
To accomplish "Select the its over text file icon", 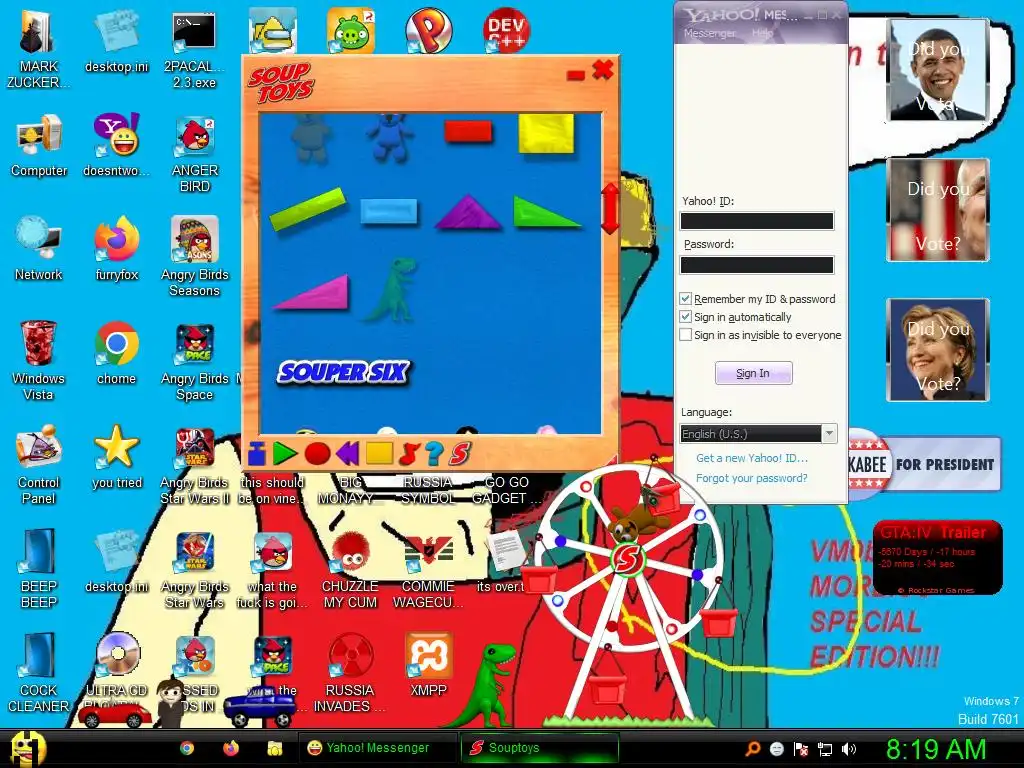I will click(504, 560).
